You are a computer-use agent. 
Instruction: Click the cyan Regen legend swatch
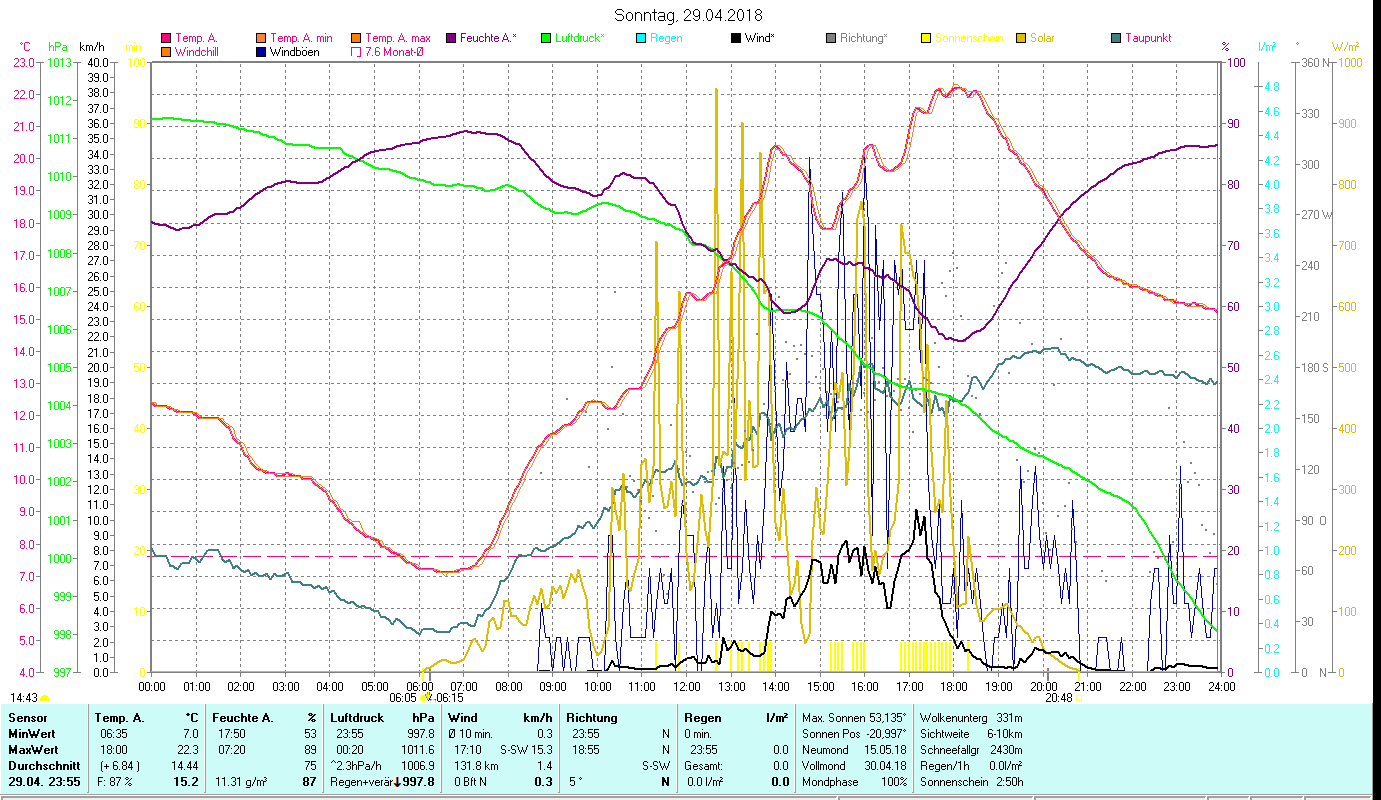640,39
